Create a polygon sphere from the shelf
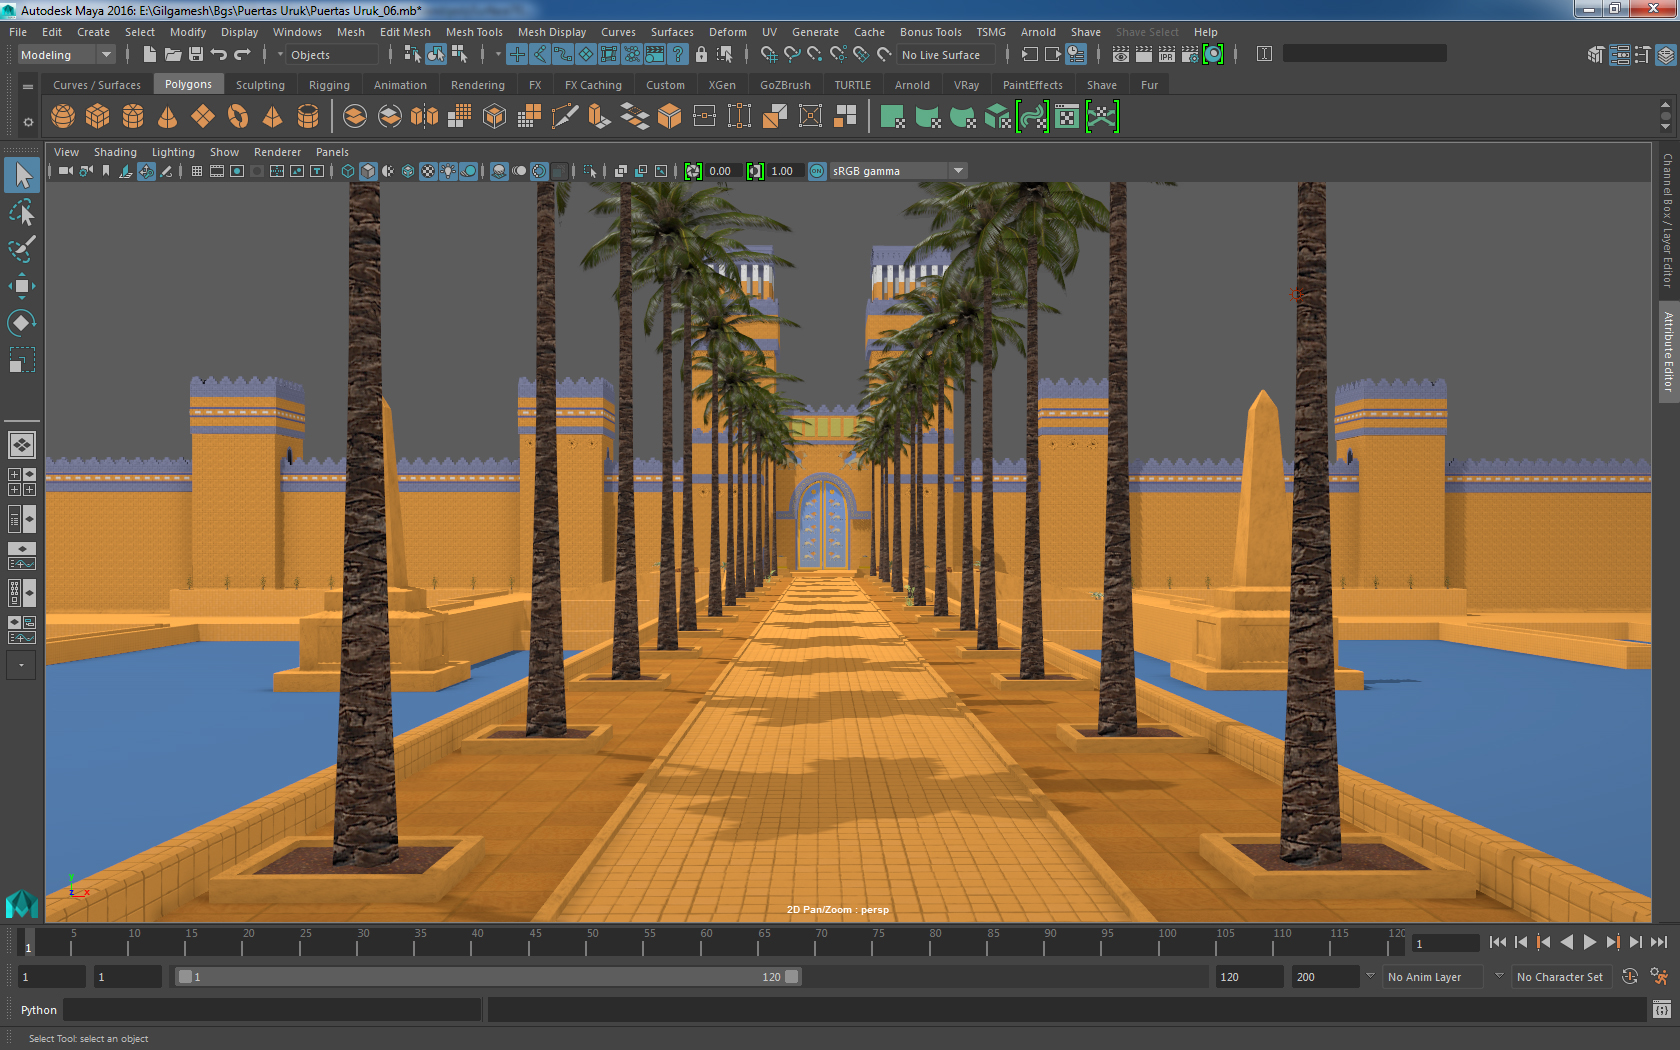The width and height of the screenshot is (1680, 1050). point(63,117)
